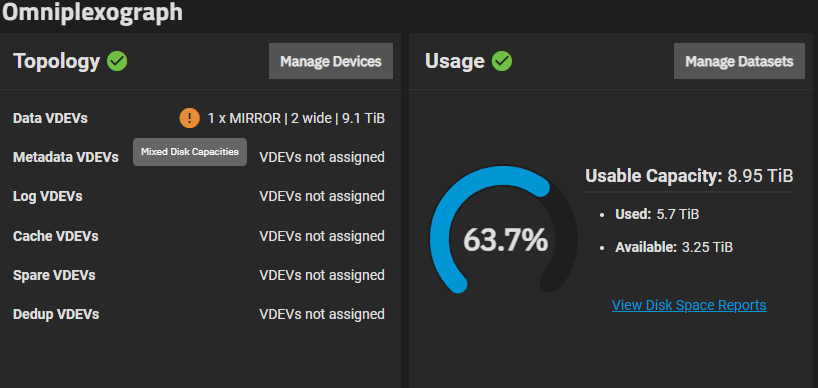Click the Cache VDEVs not assigned value
This screenshot has height=388, width=818.
pyautogui.click(x=322, y=236)
